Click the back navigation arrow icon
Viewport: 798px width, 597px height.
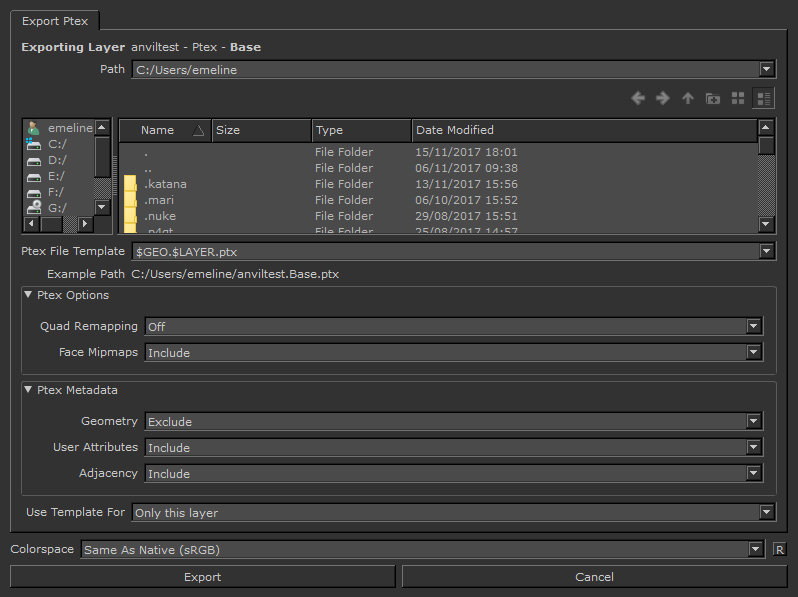[x=638, y=98]
